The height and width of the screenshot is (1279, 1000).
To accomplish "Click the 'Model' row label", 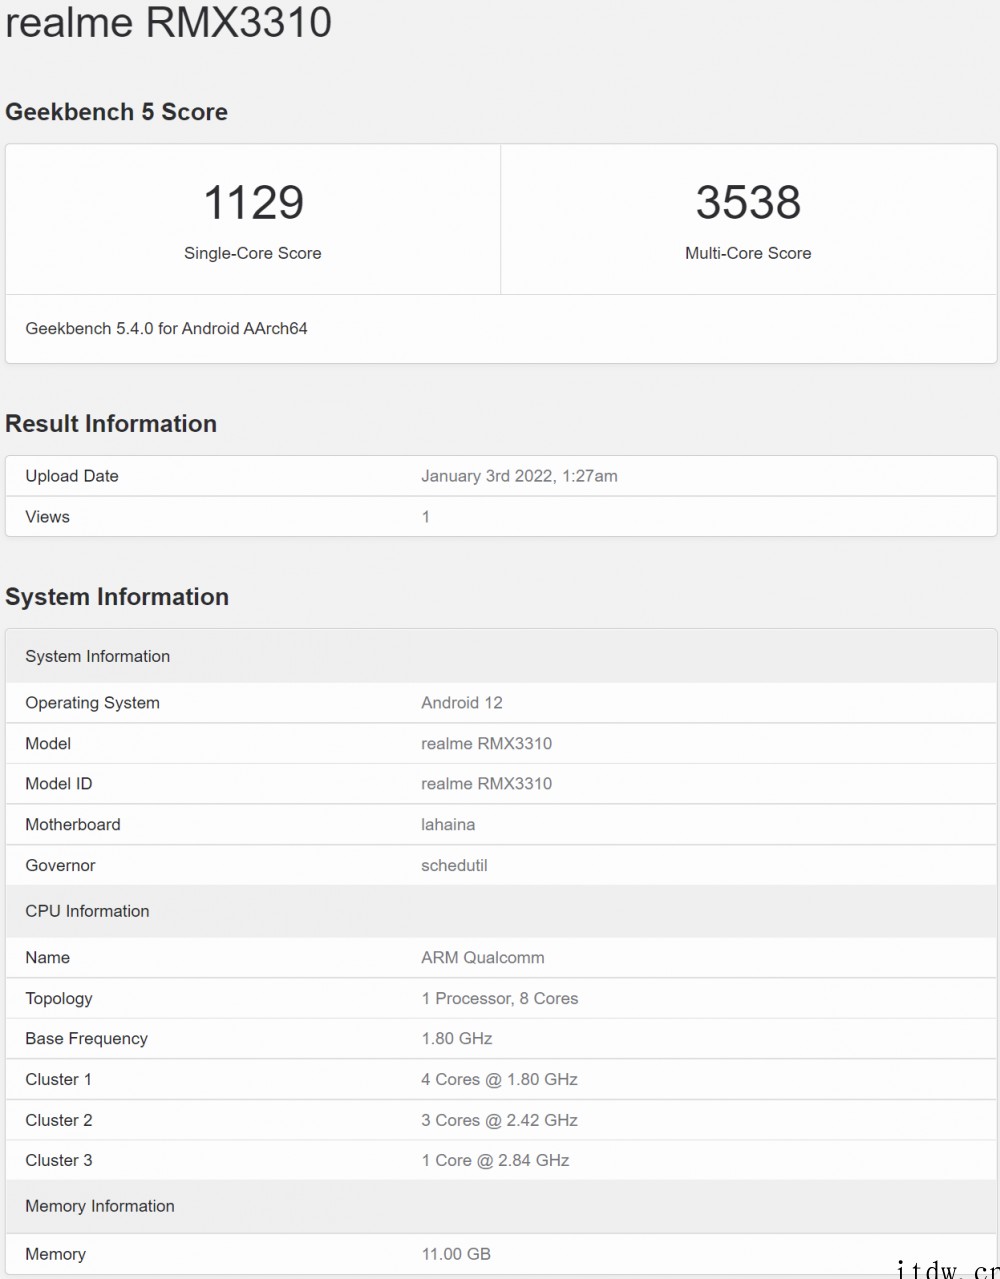I will click(48, 743).
